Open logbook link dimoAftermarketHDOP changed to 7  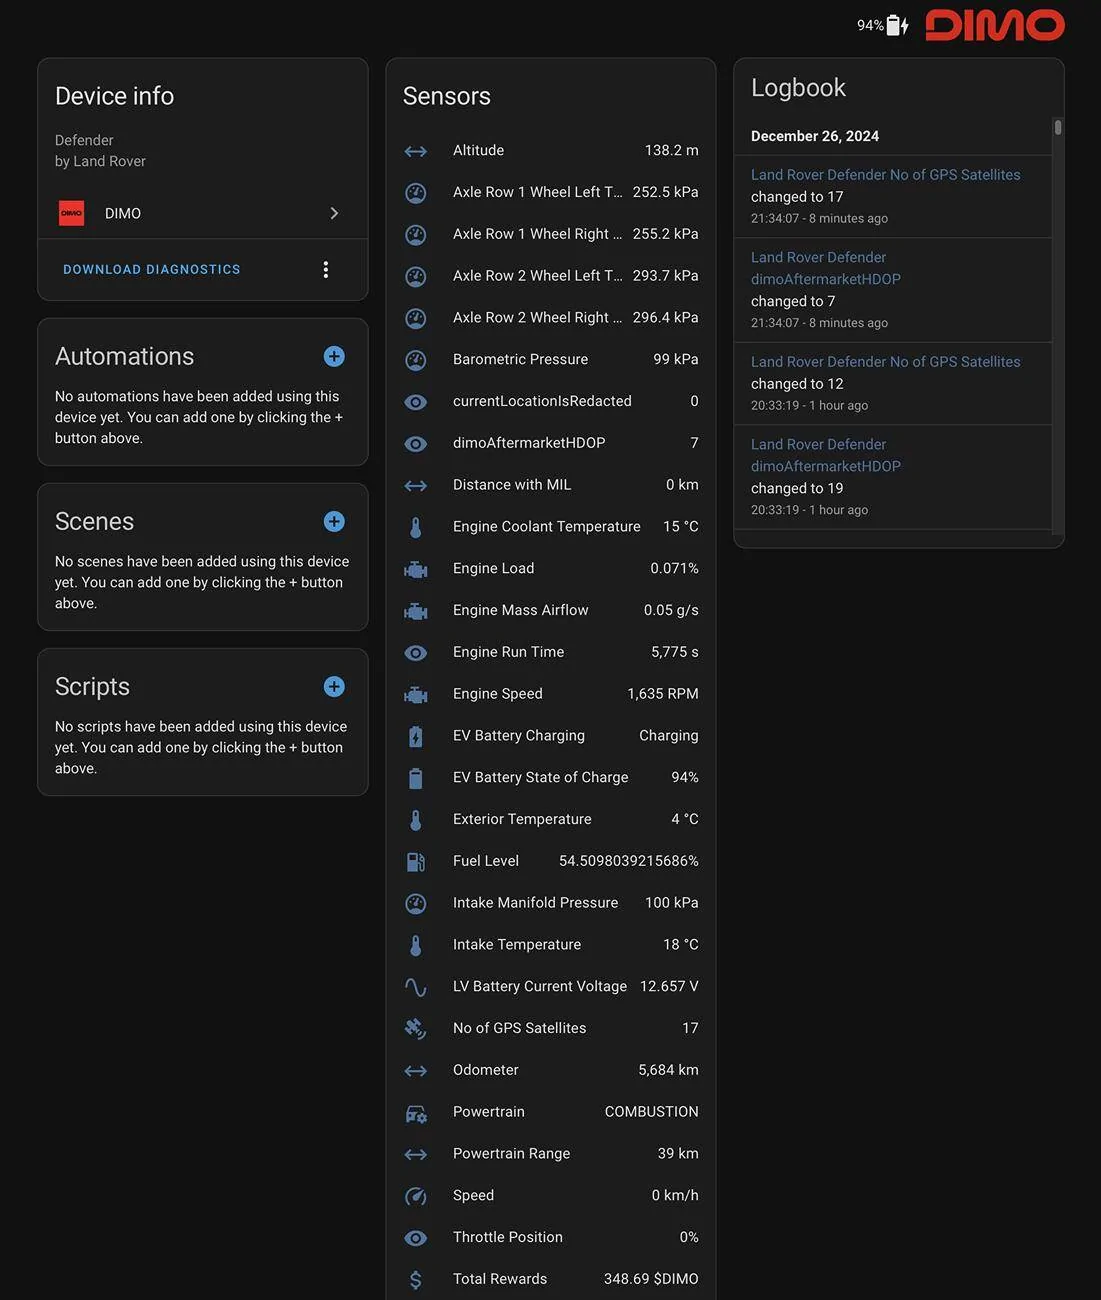click(826, 269)
